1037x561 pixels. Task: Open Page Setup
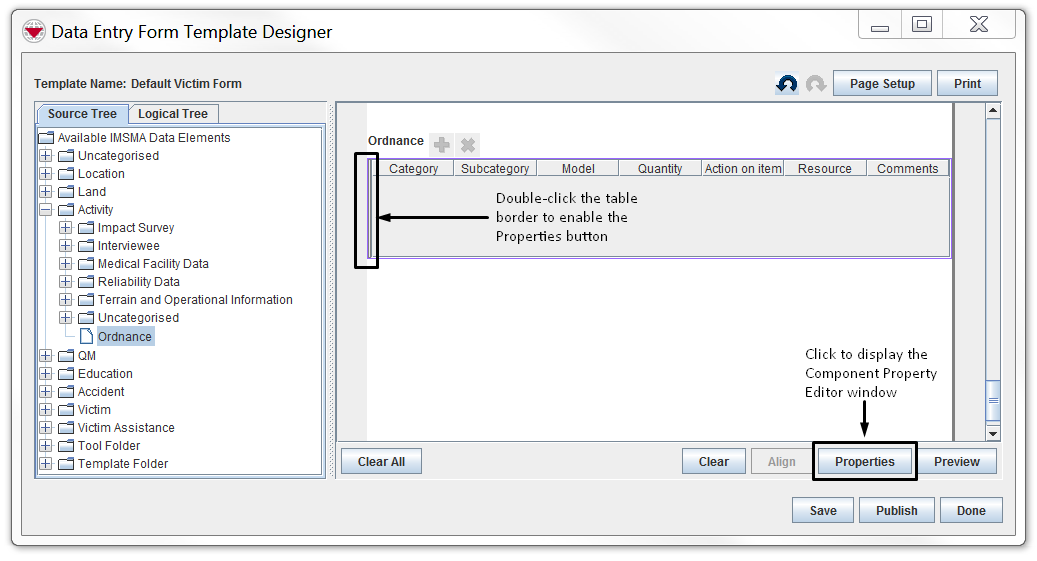point(881,84)
